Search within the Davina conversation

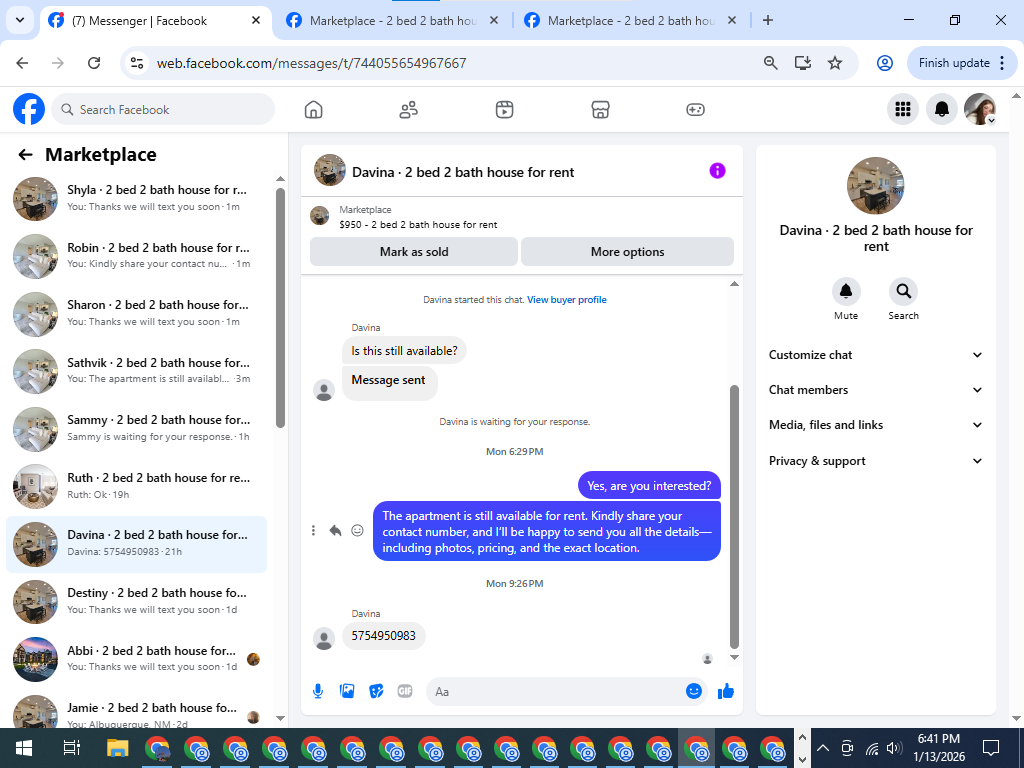pos(903,292)
